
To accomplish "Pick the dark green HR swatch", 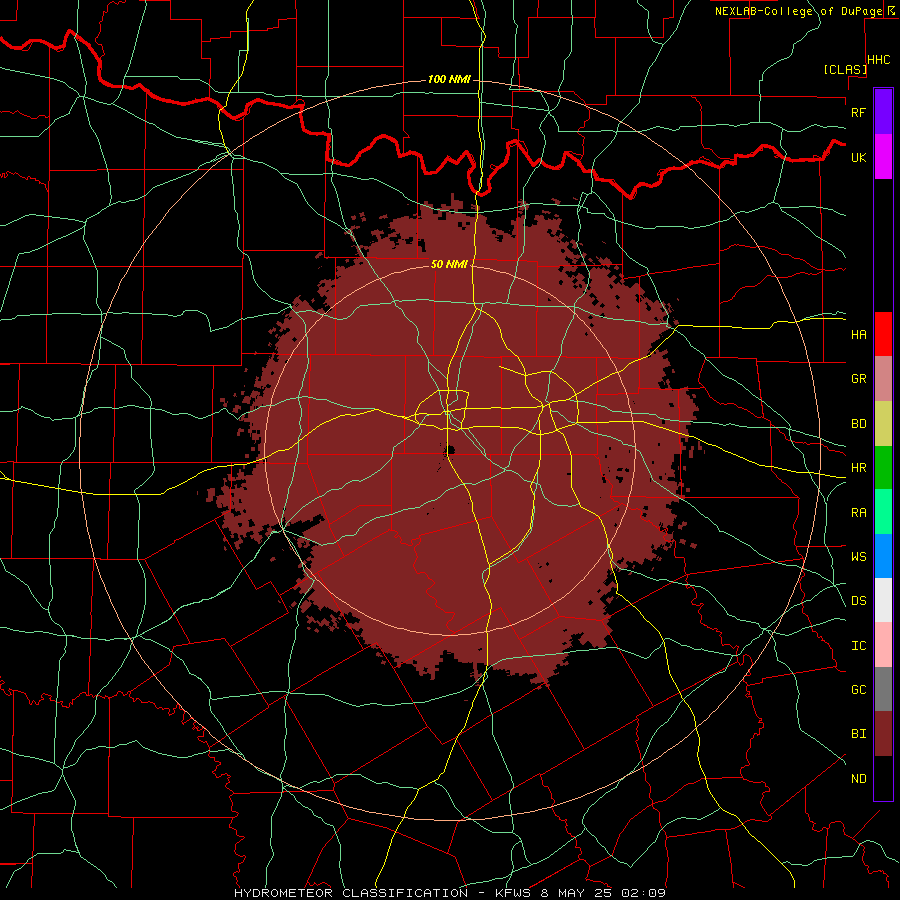I will (x=883, y=467).
